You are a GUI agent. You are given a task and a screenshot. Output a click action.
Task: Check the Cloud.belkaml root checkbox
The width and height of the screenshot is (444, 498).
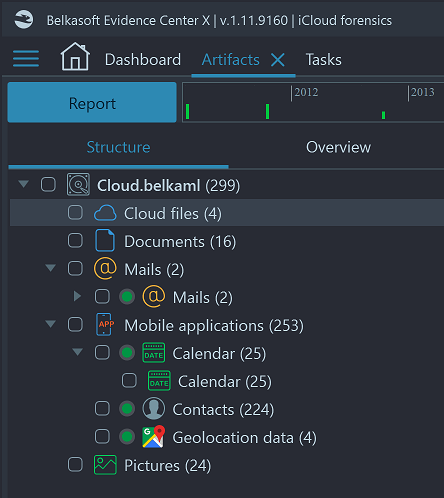coord(48,184)
